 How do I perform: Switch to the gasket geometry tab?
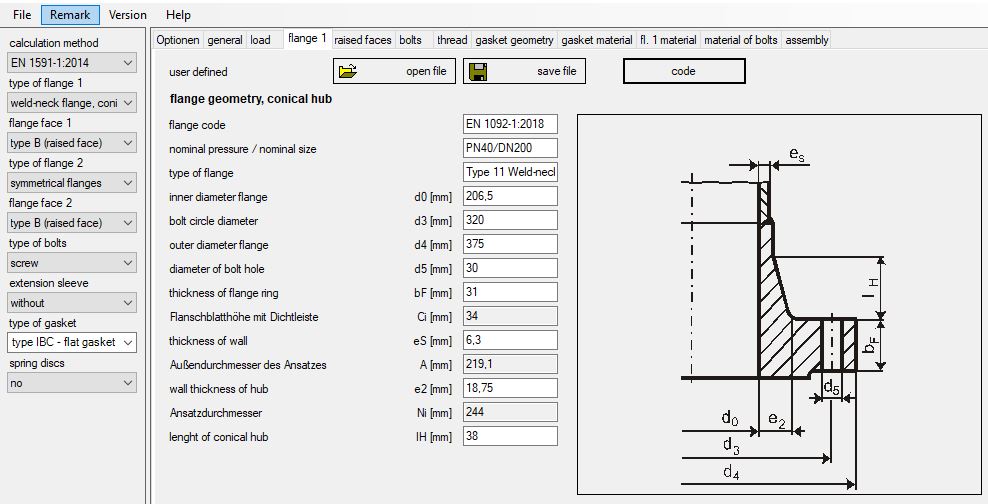(x=514, y=40)
